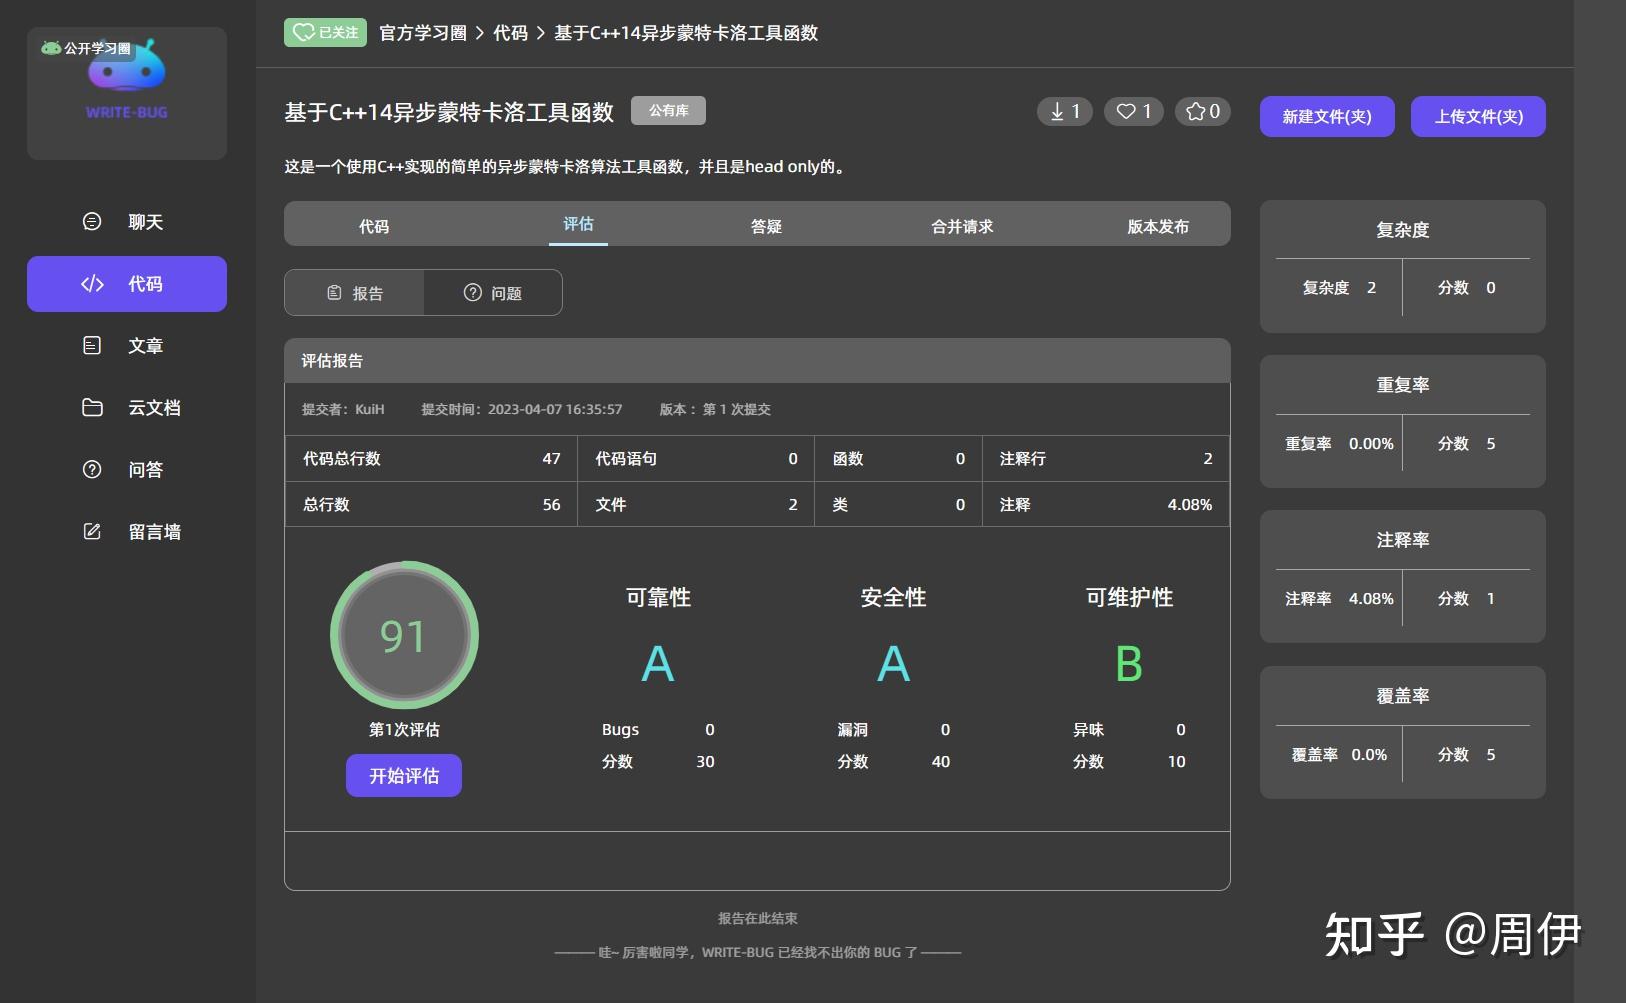Navigate to 官方学习圈 in the breadcrumb
Image resolution: width=1626 pixels, height=1003 pixels.
[423, 32]
